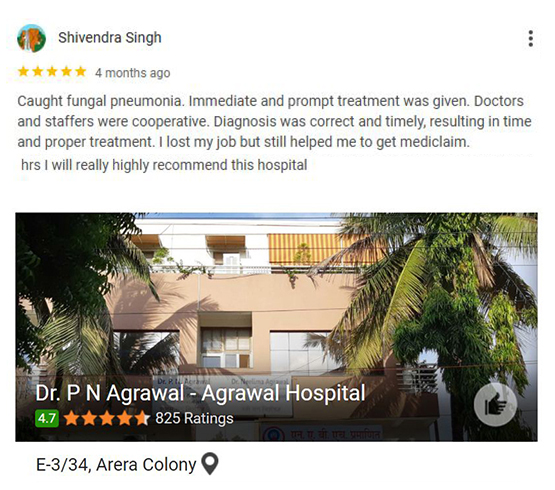
Task: Click the fifth yellow review star
Action: (81, 72)
